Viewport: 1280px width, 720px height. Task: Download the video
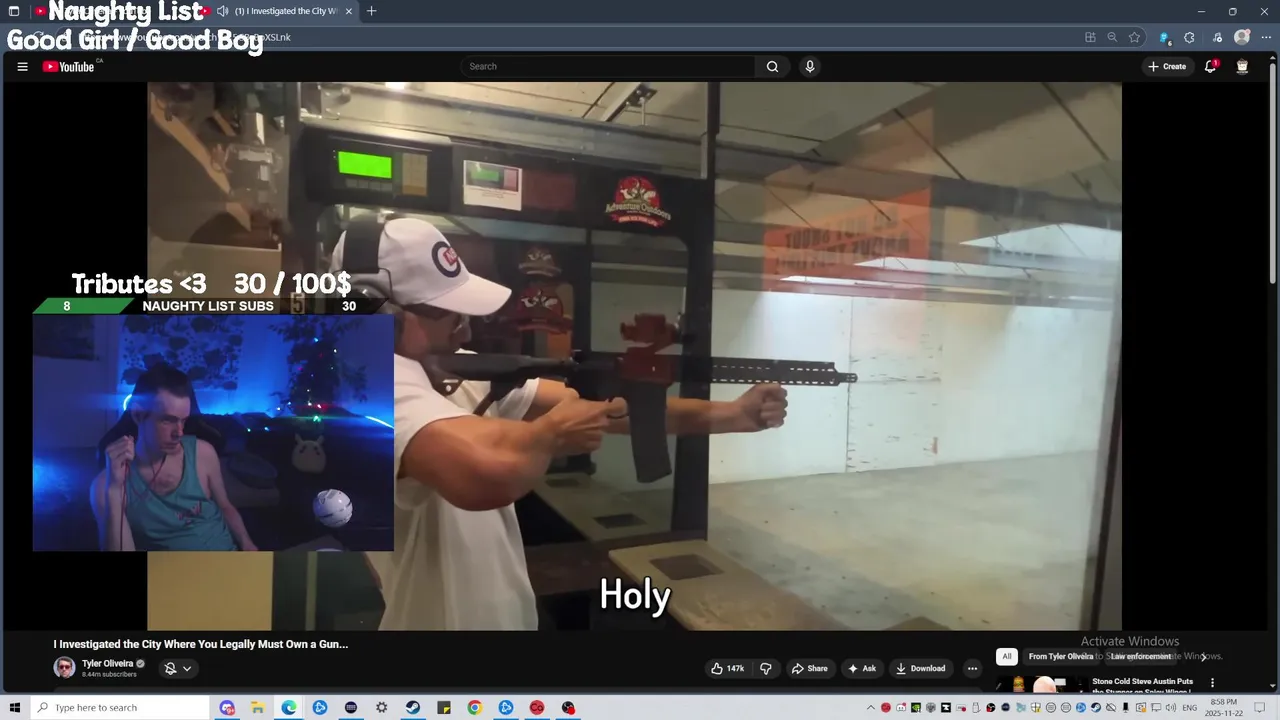coord(920,668)
